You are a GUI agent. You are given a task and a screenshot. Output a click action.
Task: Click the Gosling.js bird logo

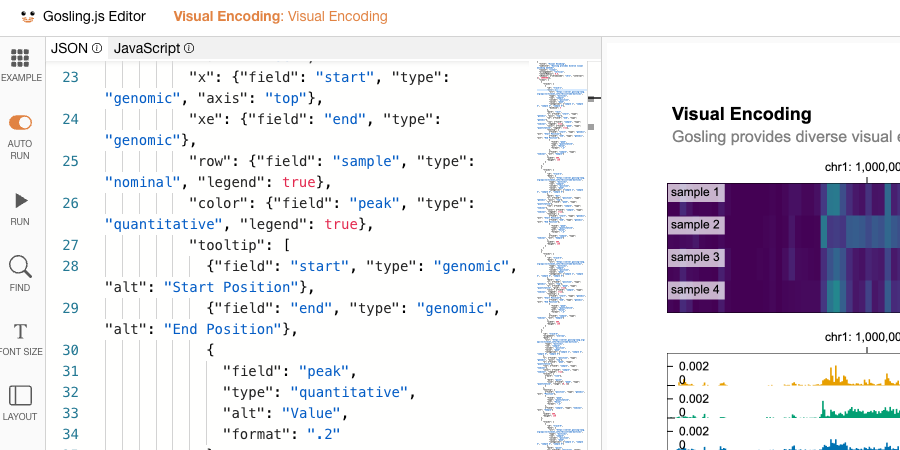pos(27,17)
